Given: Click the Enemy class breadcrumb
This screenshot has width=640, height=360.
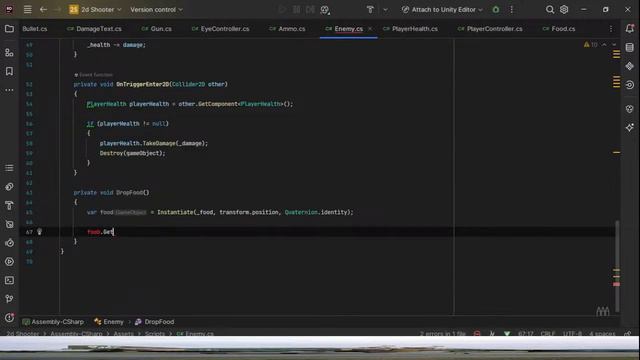Looking at the screenshot, I should coord(109,322).
